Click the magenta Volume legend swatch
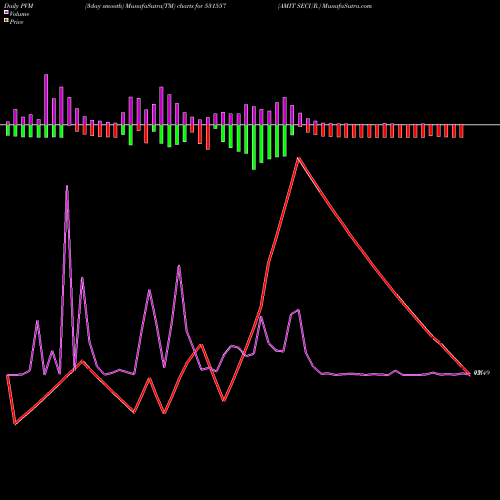Image resolution: width=500 pixels, height=500 pixels. point(6,13)
